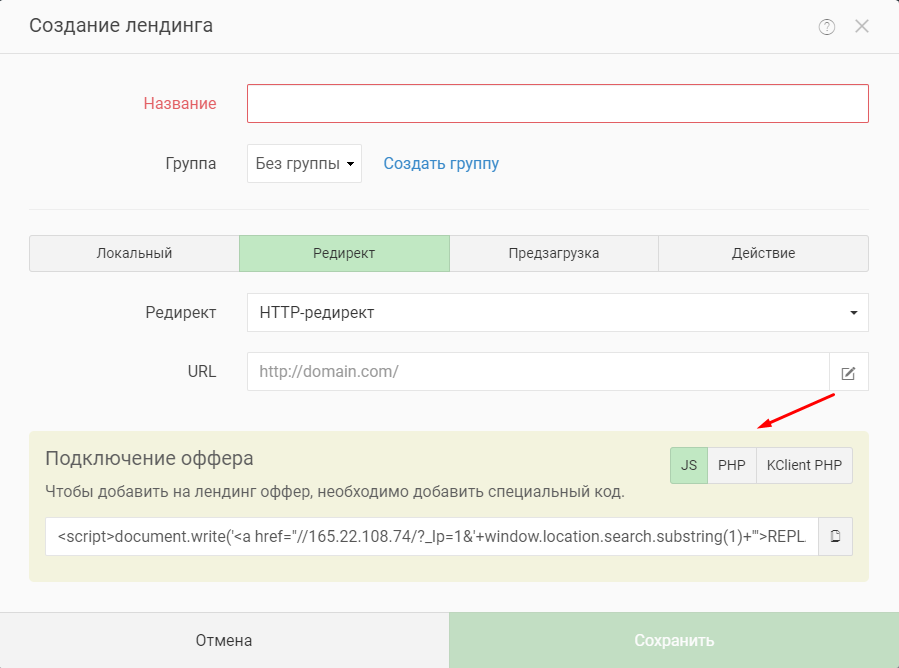Click the offer code instruction text
899x668 pixels.
(x=335, y=492)
